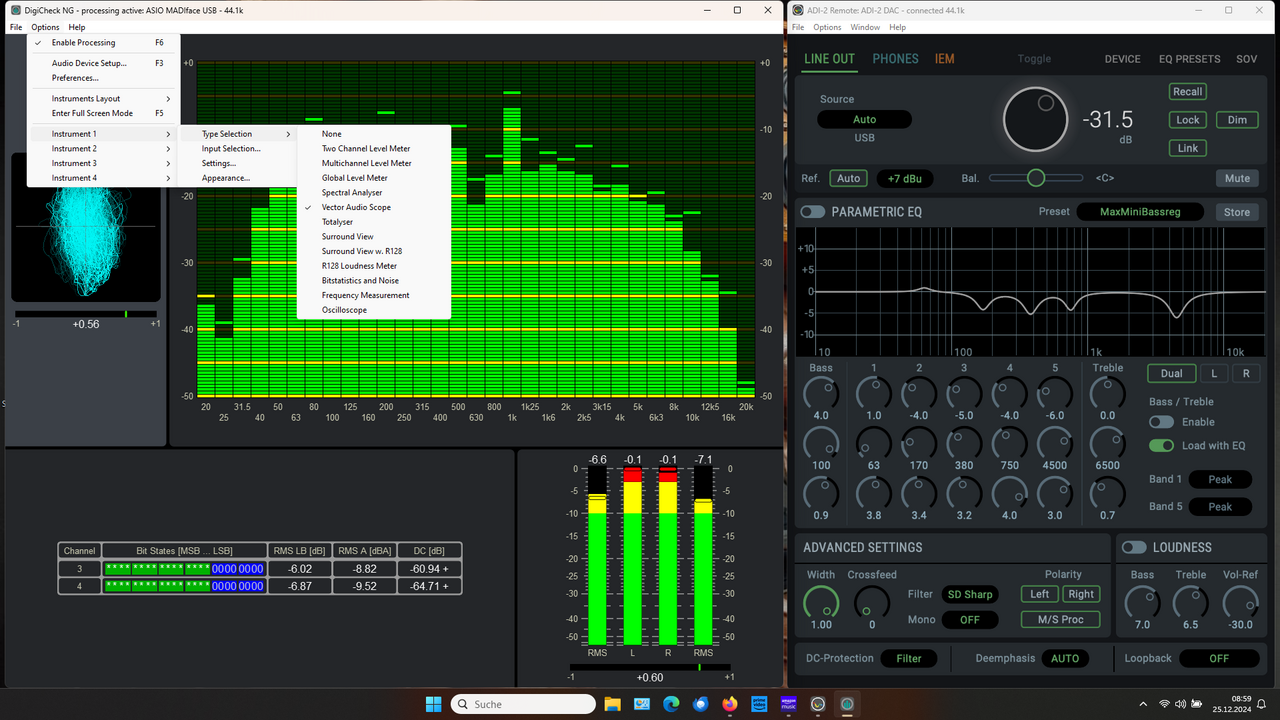Open Amazon Music from the taskbar
This screenshot has height=720, width=1280.
788,704
